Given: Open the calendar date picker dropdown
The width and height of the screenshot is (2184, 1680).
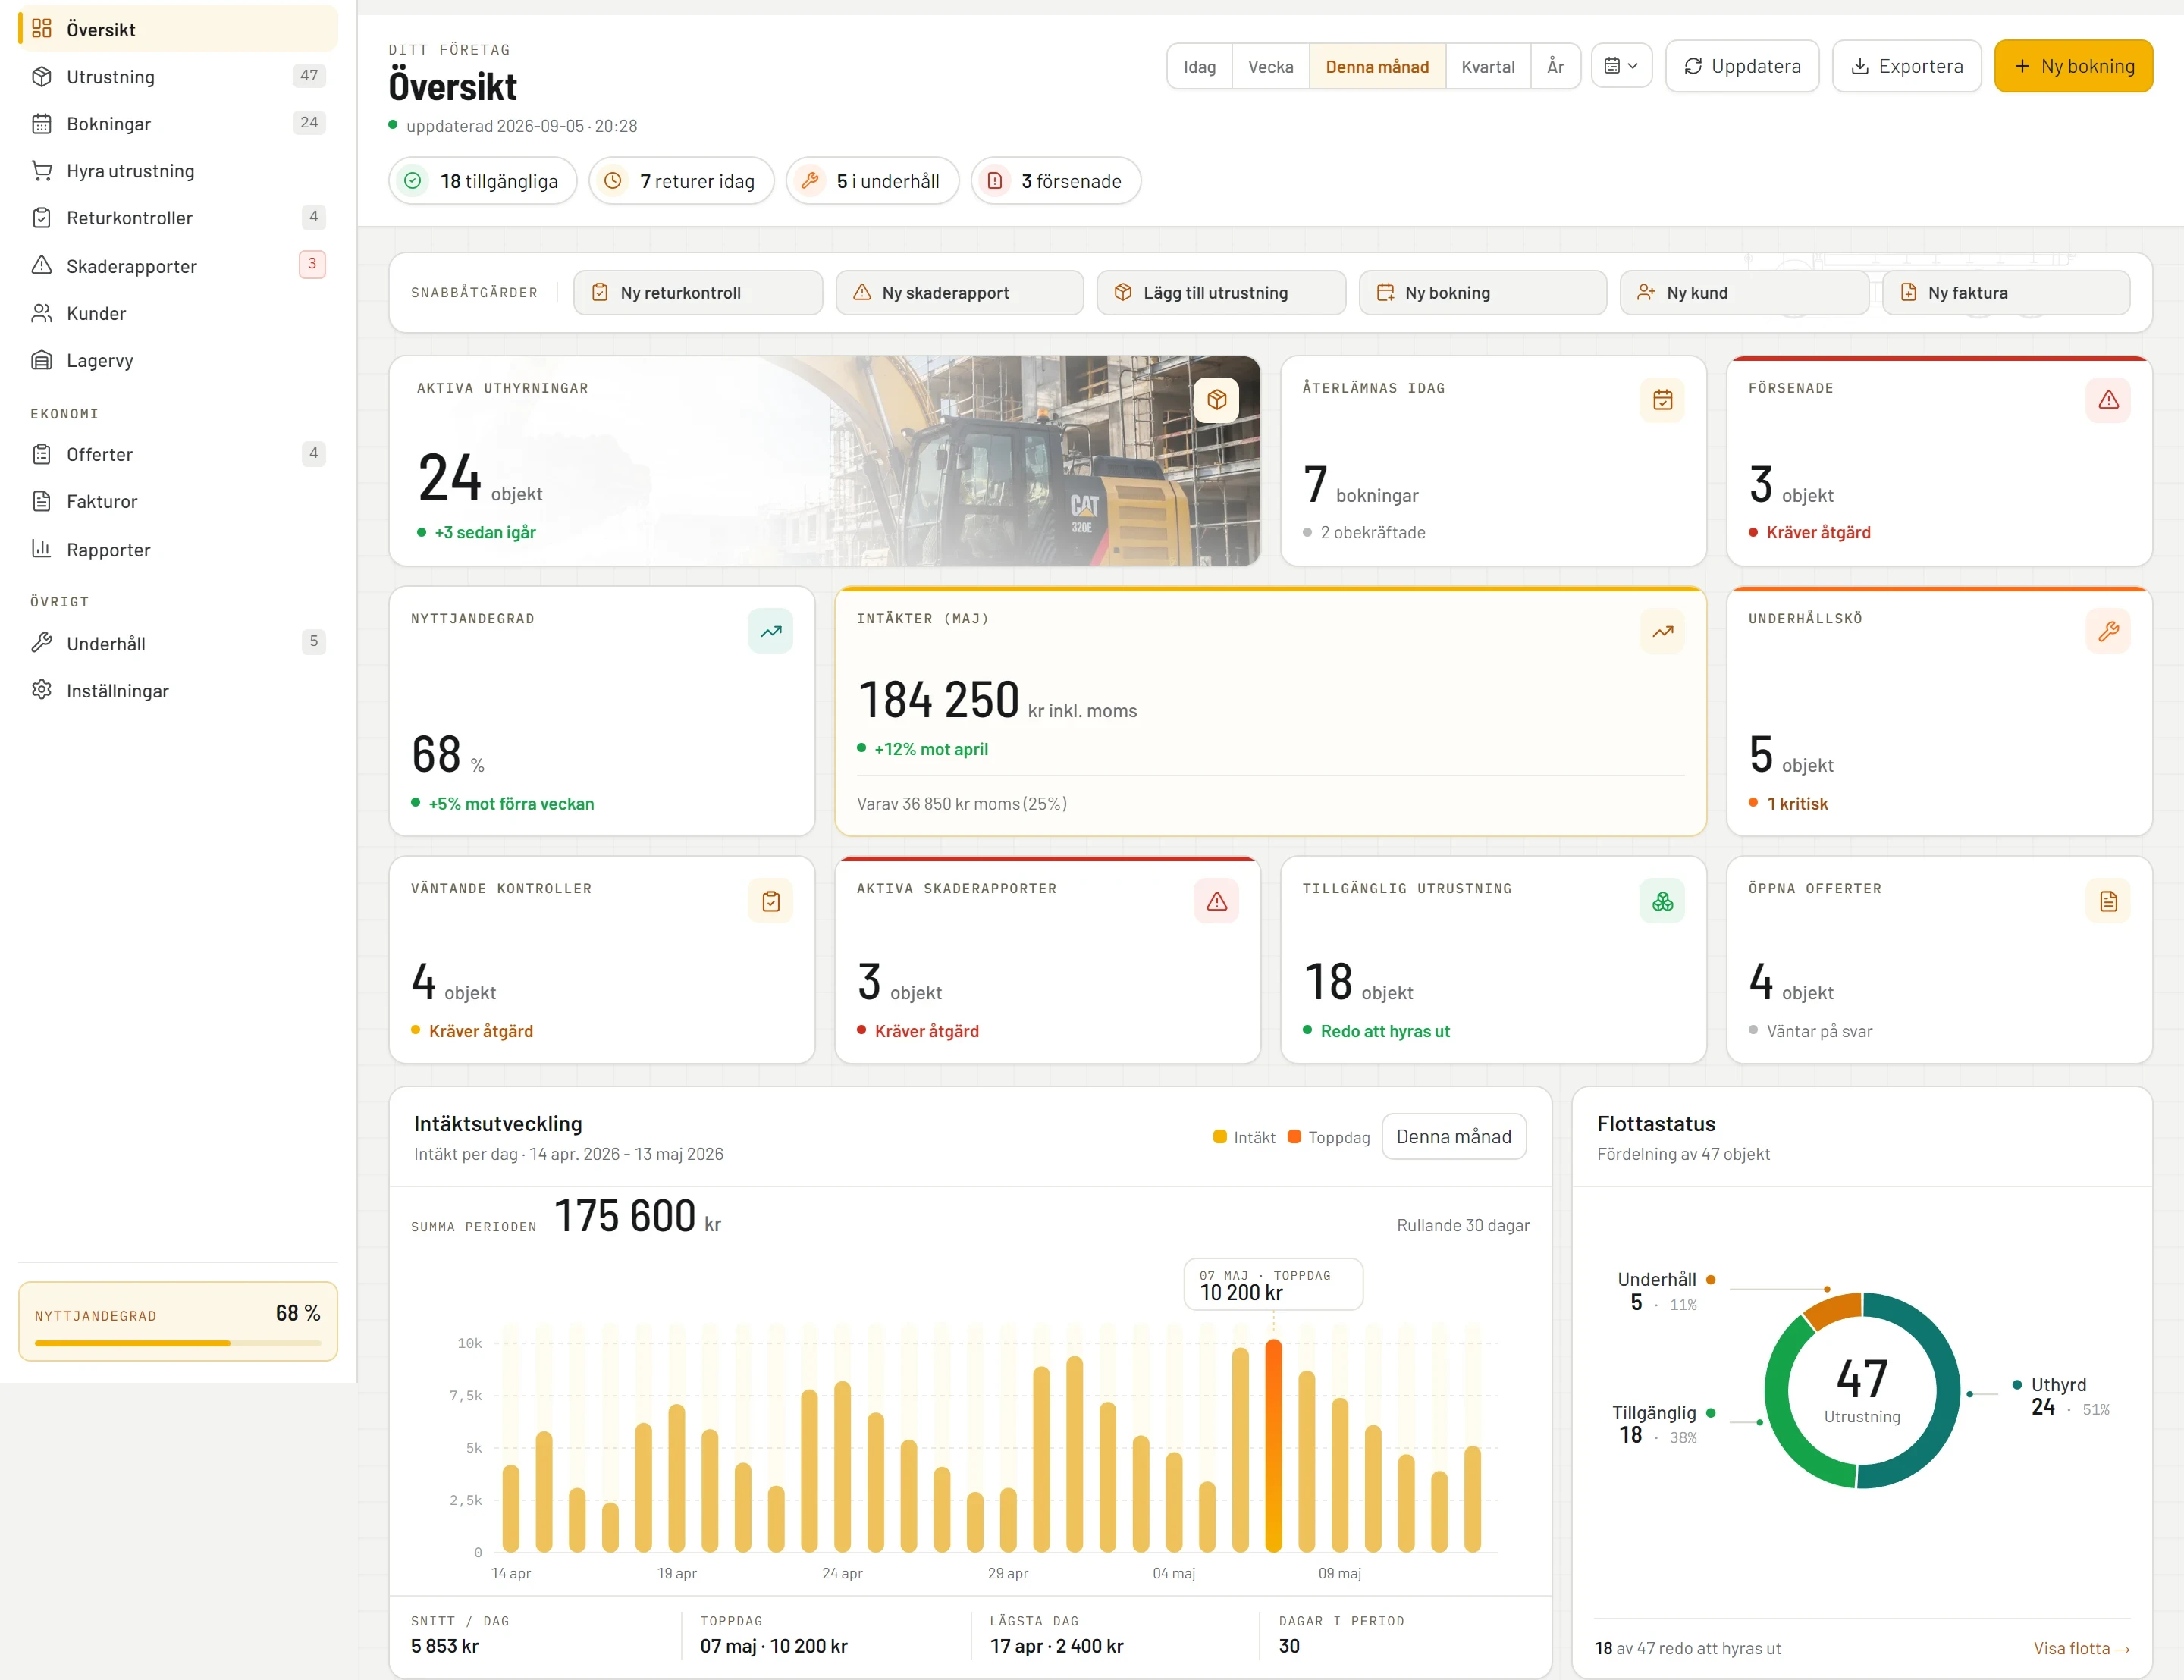Looking at the screenshot, I should point(1621,66).
